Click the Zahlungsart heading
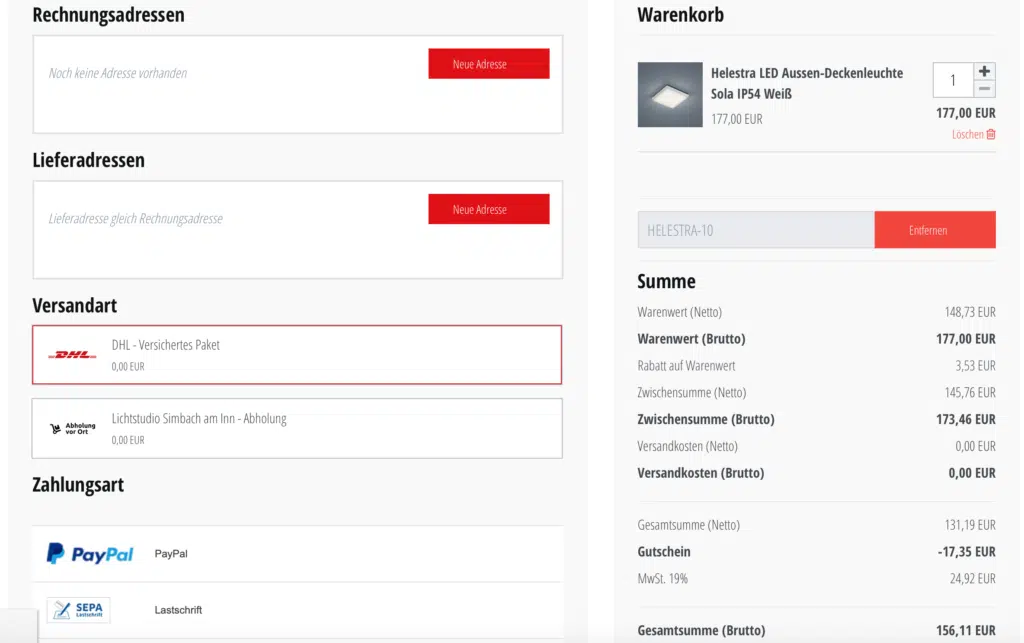This screenshot has width=1024, height=643. (x=78, y=484)
